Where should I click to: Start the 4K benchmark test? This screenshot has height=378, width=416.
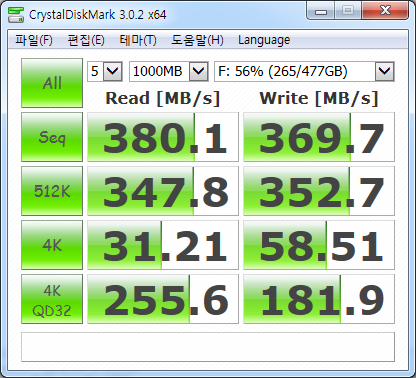[52, 245]
